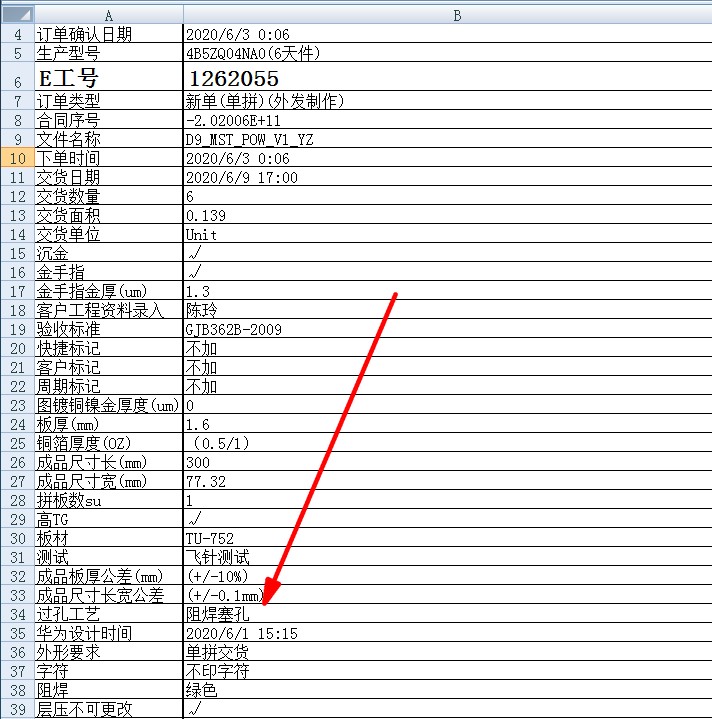Image resolution: width=712 pixels, height=719 pixels.
Task: Select the 拼板数su cell
Action: (109, 501)
